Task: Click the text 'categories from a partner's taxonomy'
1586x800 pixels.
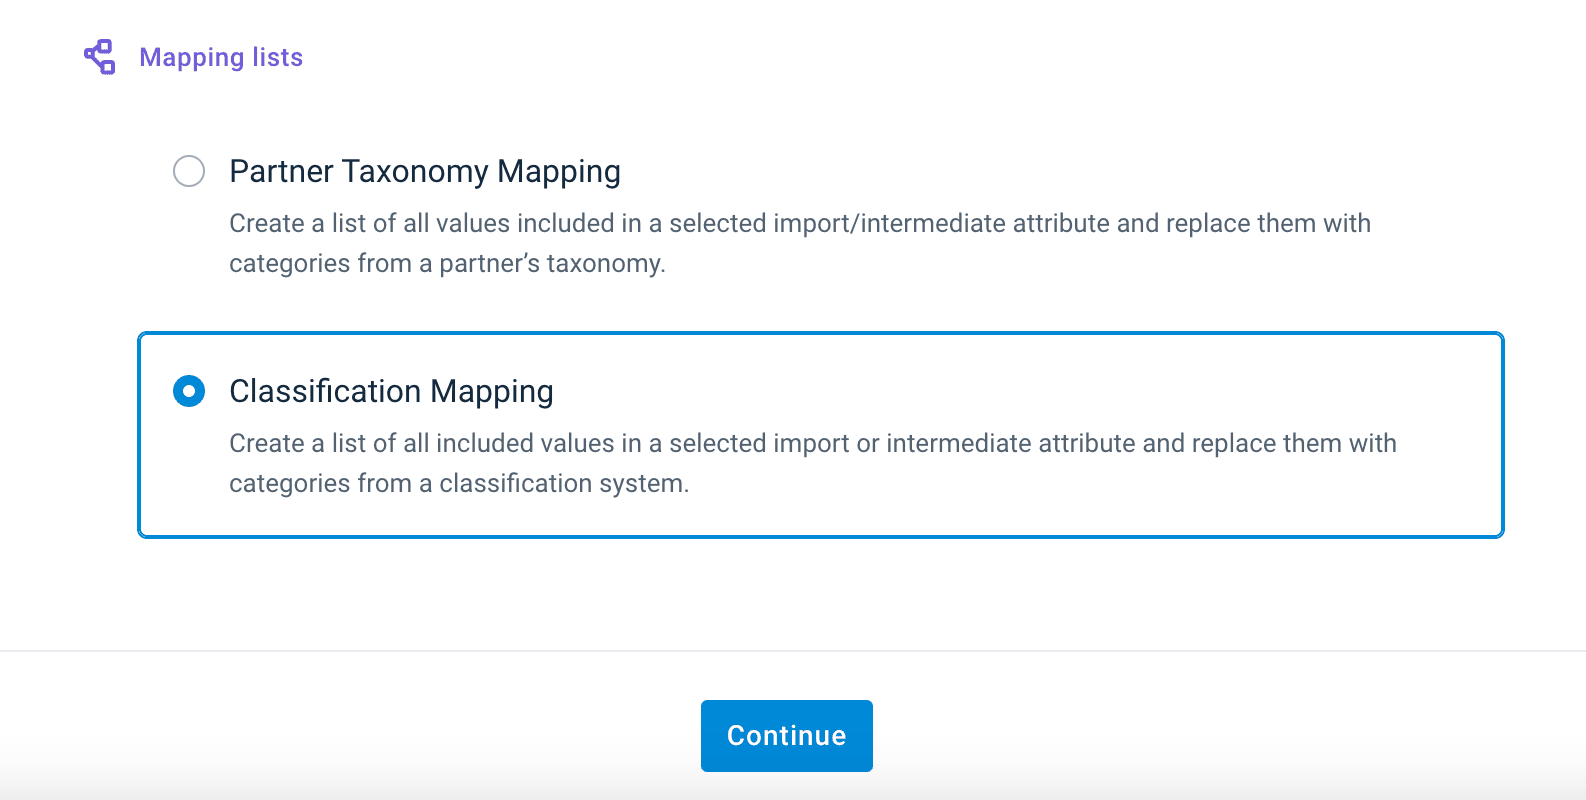Action: click(x=447, y=263)
